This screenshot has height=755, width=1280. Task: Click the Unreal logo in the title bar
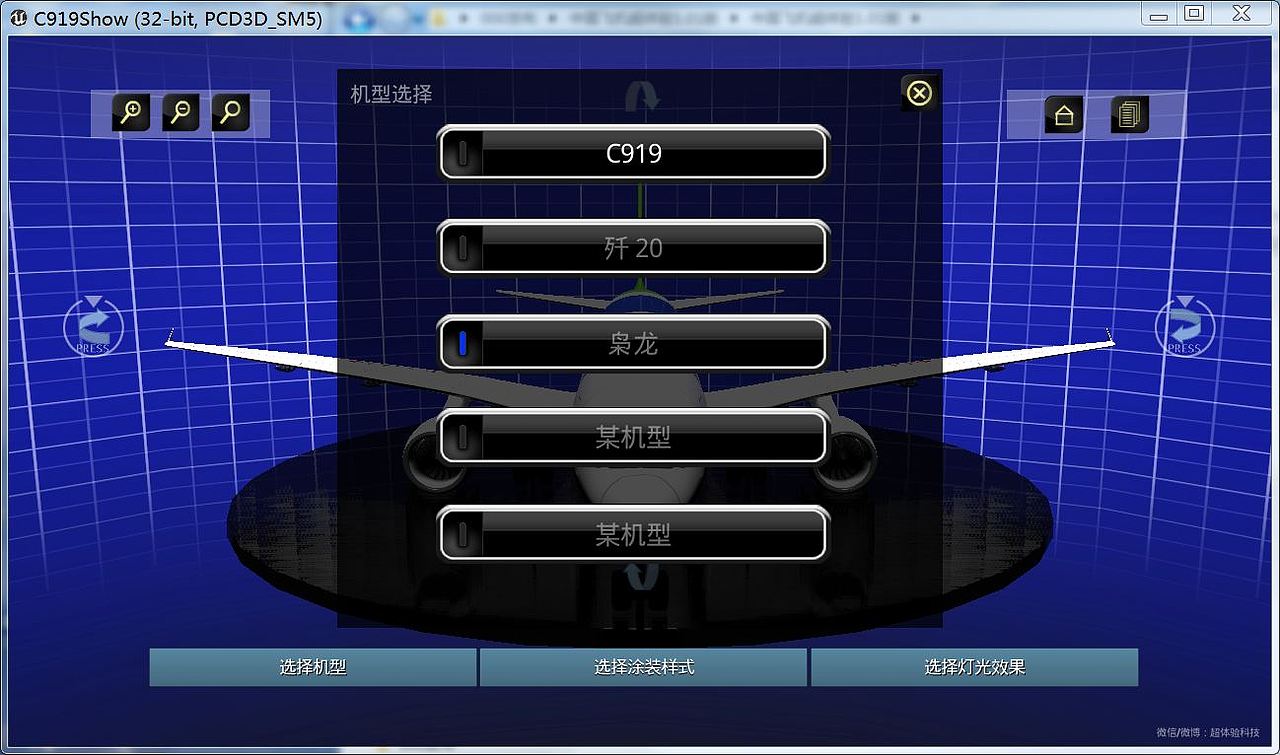[x=17, y=17]
